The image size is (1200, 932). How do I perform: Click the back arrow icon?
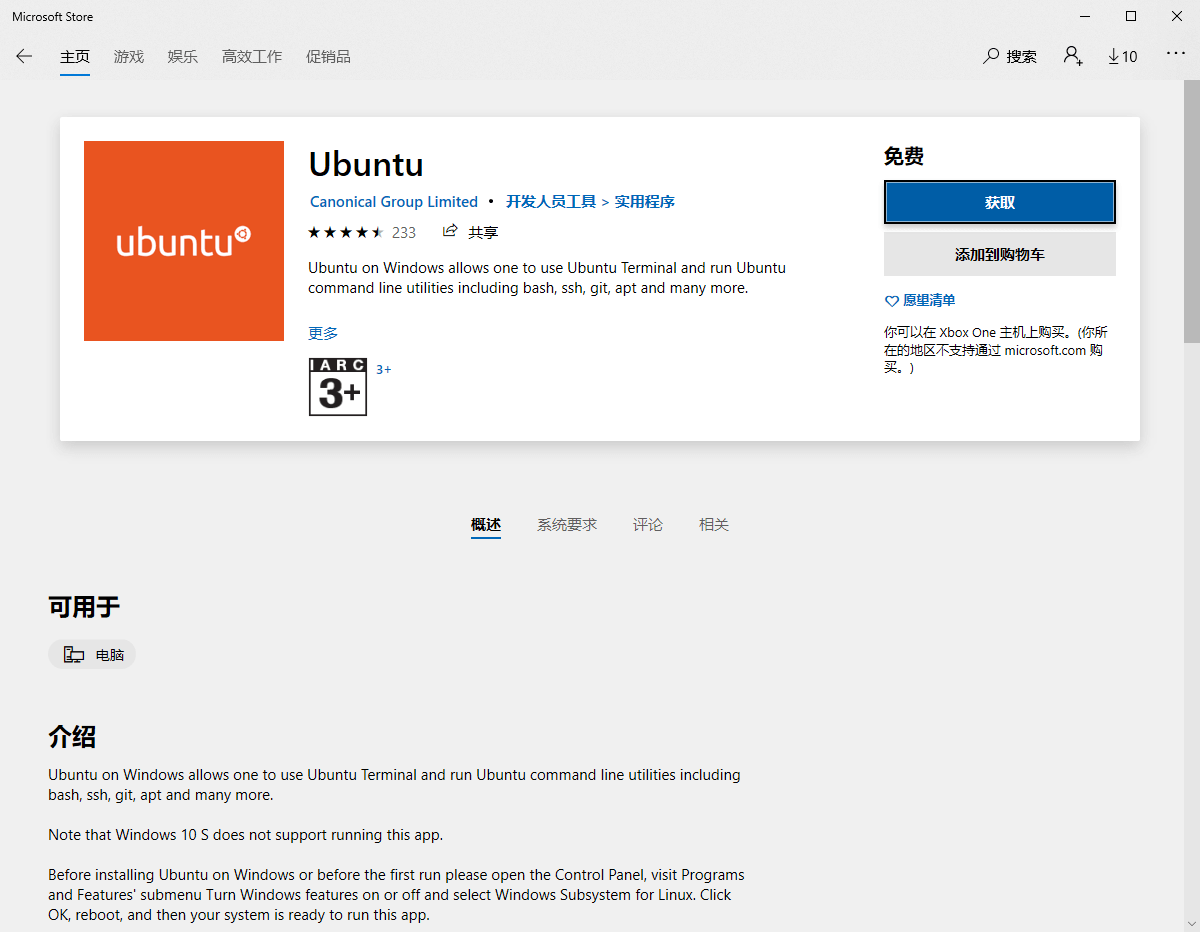click(24, 57)
